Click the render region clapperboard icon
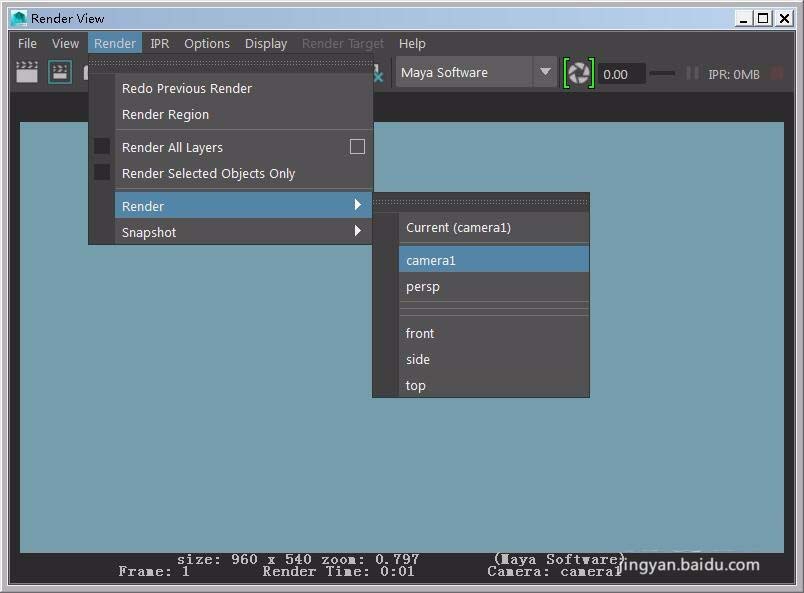Screen dimensions: 804x593 60,72
